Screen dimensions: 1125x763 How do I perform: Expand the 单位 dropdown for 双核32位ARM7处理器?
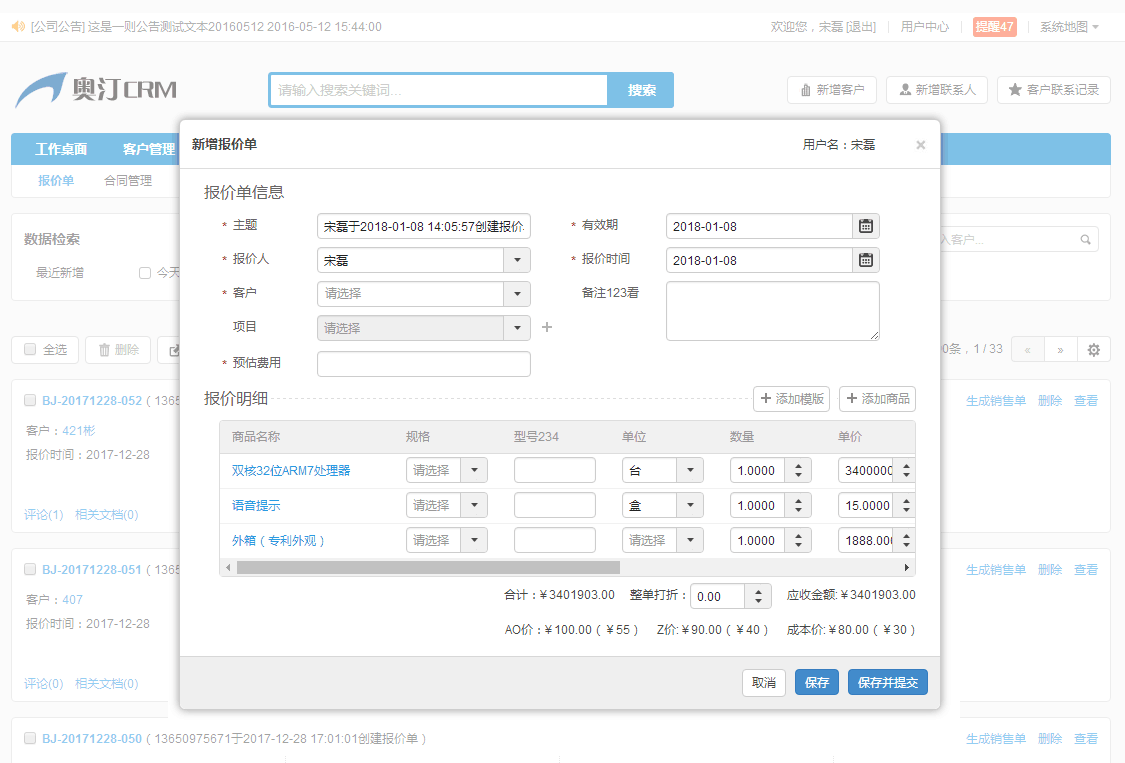690,470
